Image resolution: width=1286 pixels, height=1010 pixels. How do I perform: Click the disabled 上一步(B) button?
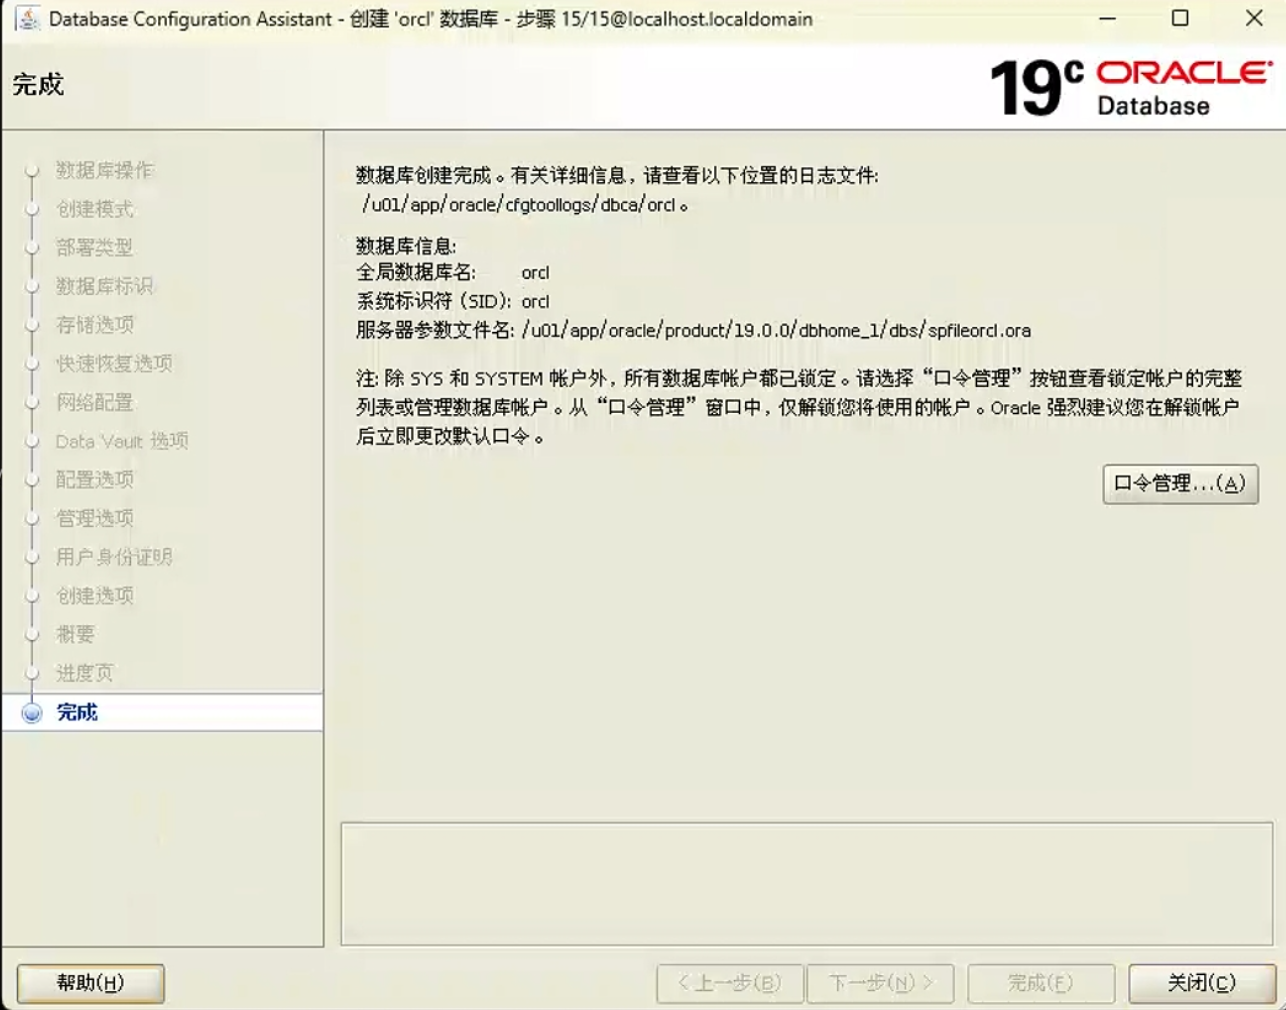coord(729,983)
